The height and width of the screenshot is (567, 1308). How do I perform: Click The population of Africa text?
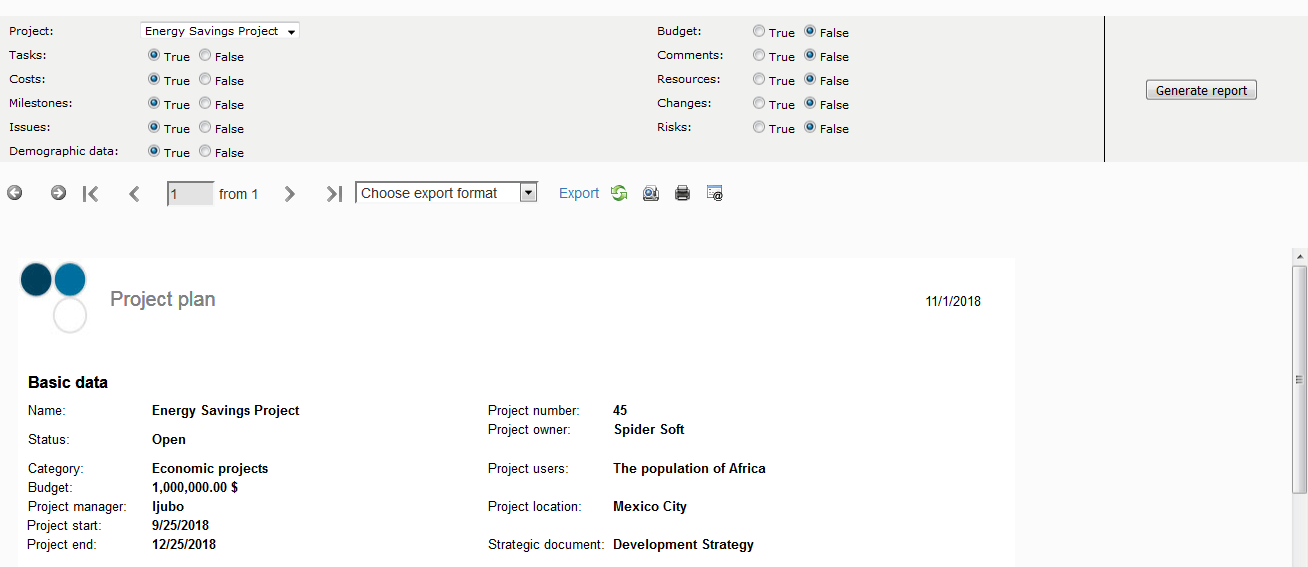coord(689,468)
